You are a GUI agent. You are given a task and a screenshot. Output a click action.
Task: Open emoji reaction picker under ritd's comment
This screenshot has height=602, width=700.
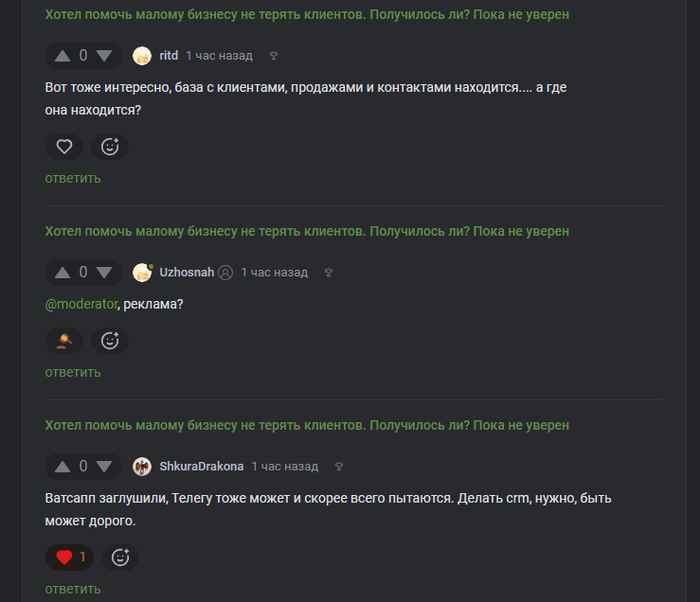(110, 146)
